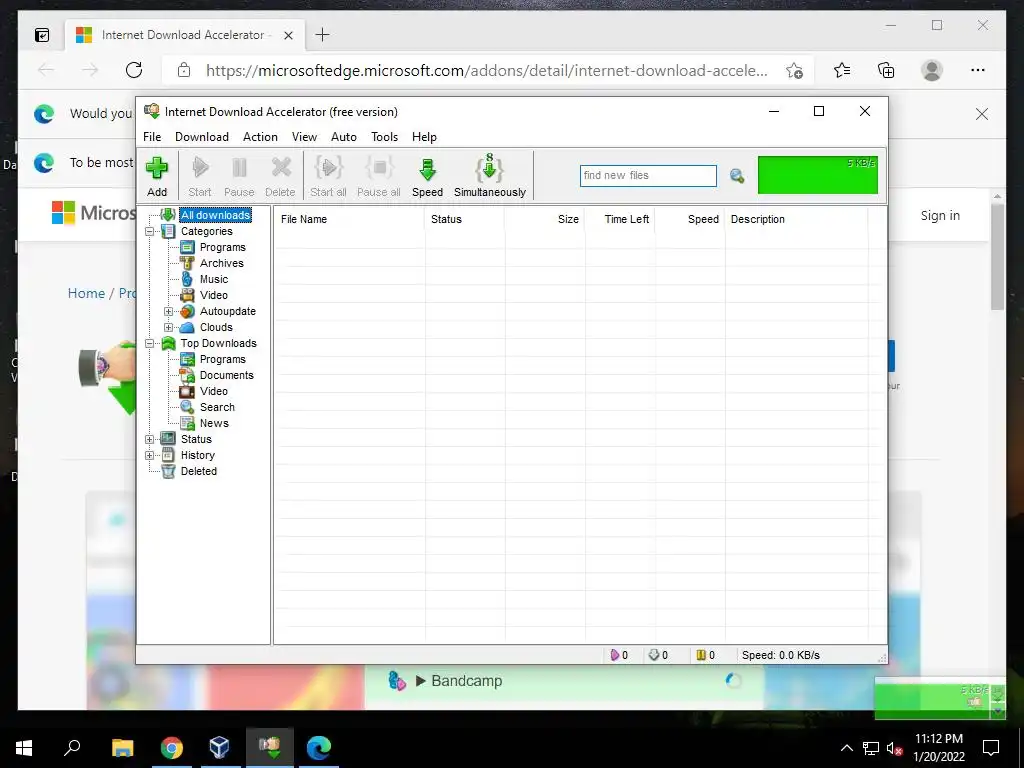Collapse the Categories tree node
This screenshot has width=1024, height=768.
point(150,231)
